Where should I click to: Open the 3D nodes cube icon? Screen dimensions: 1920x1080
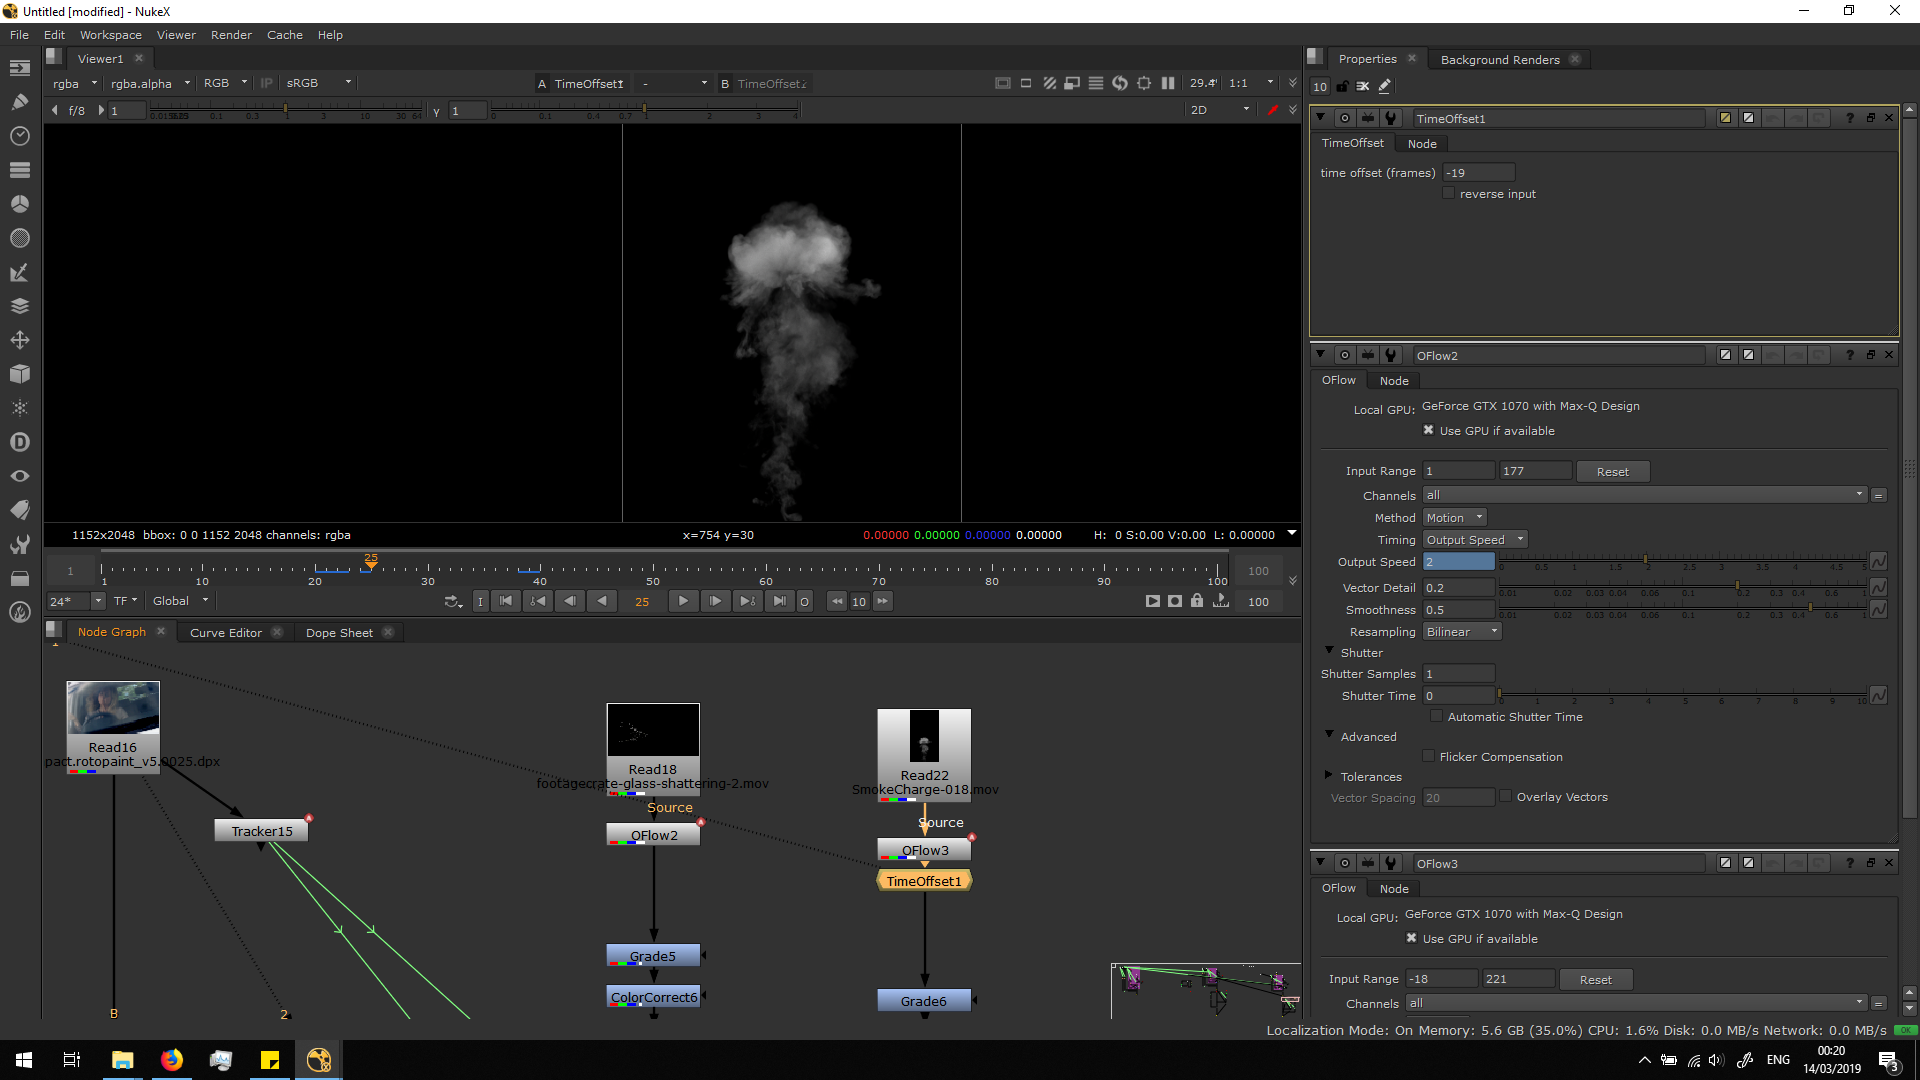(x=19, y=374)
